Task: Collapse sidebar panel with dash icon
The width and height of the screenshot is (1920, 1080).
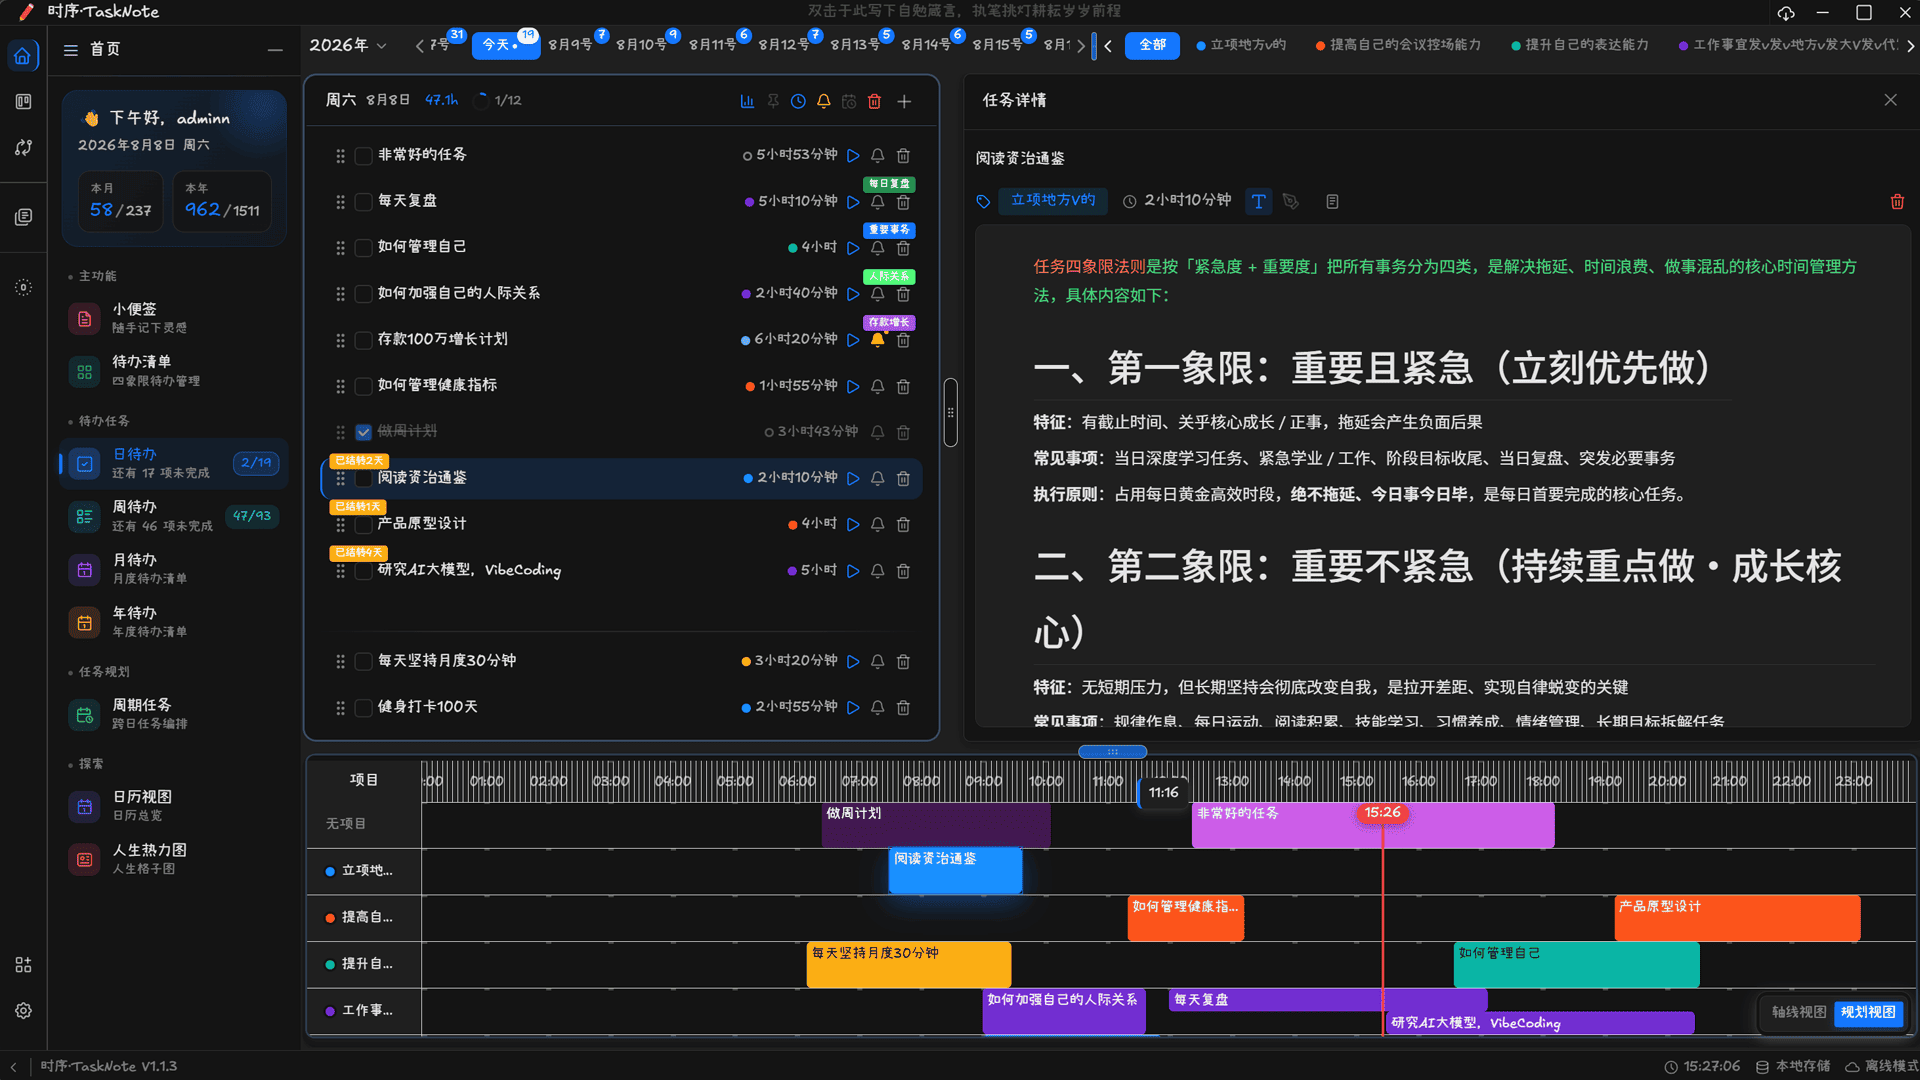Action: (275, 50)
